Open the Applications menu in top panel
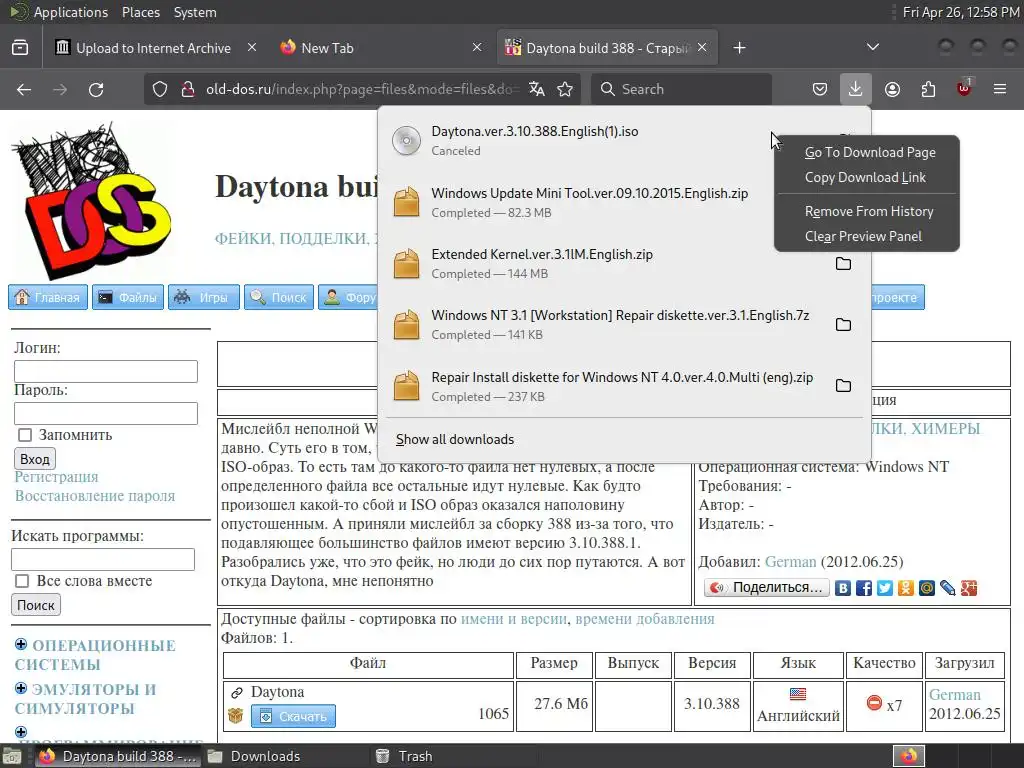 tap(71, 12)
